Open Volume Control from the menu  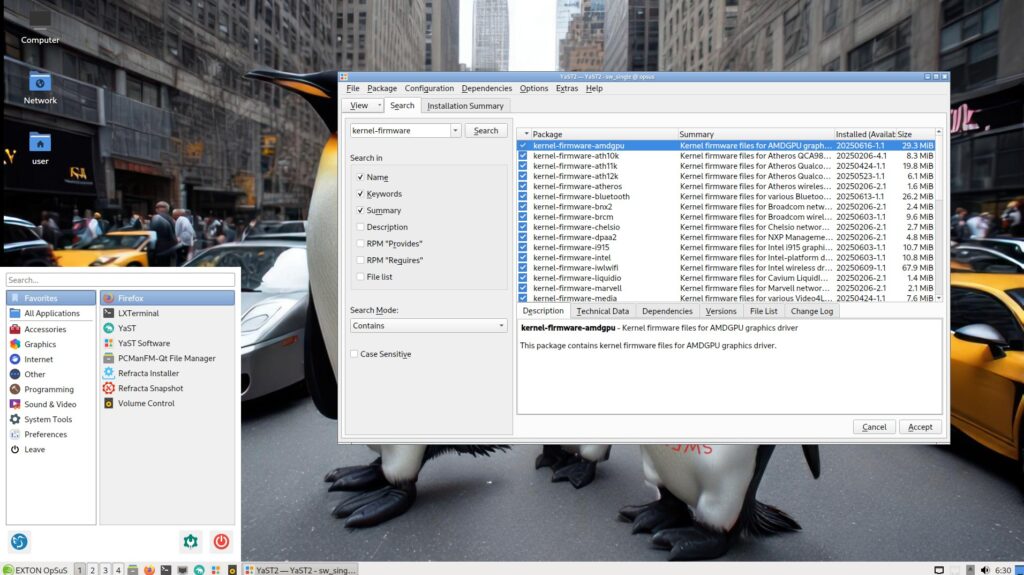[x=167, y=403]
